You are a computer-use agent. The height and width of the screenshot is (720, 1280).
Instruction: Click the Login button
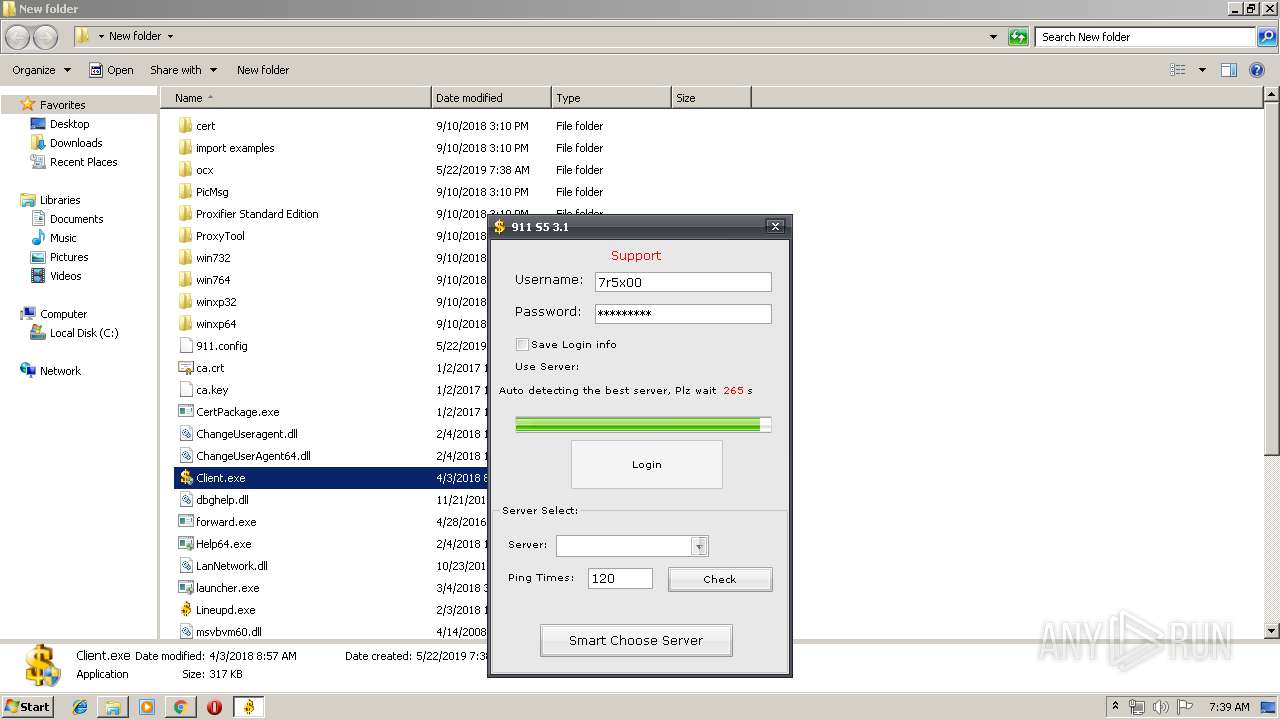(647, 464)
